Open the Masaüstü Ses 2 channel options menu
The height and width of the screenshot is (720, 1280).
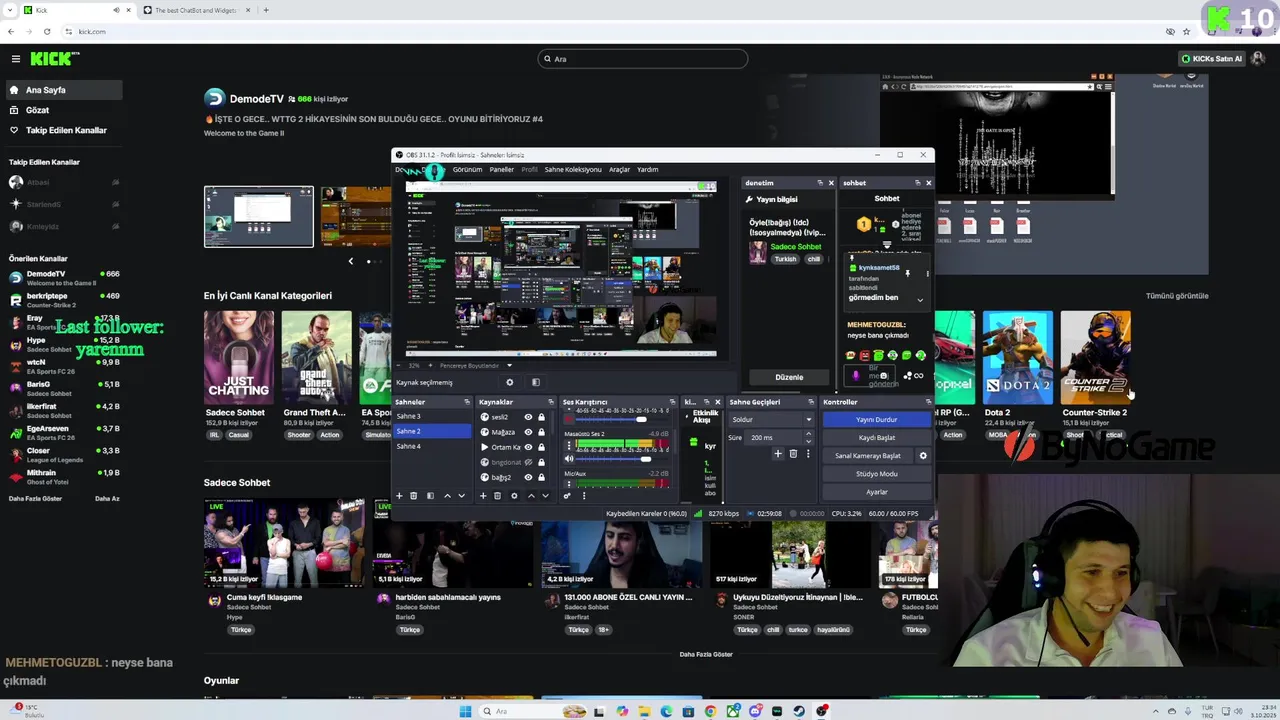point(569,446)
